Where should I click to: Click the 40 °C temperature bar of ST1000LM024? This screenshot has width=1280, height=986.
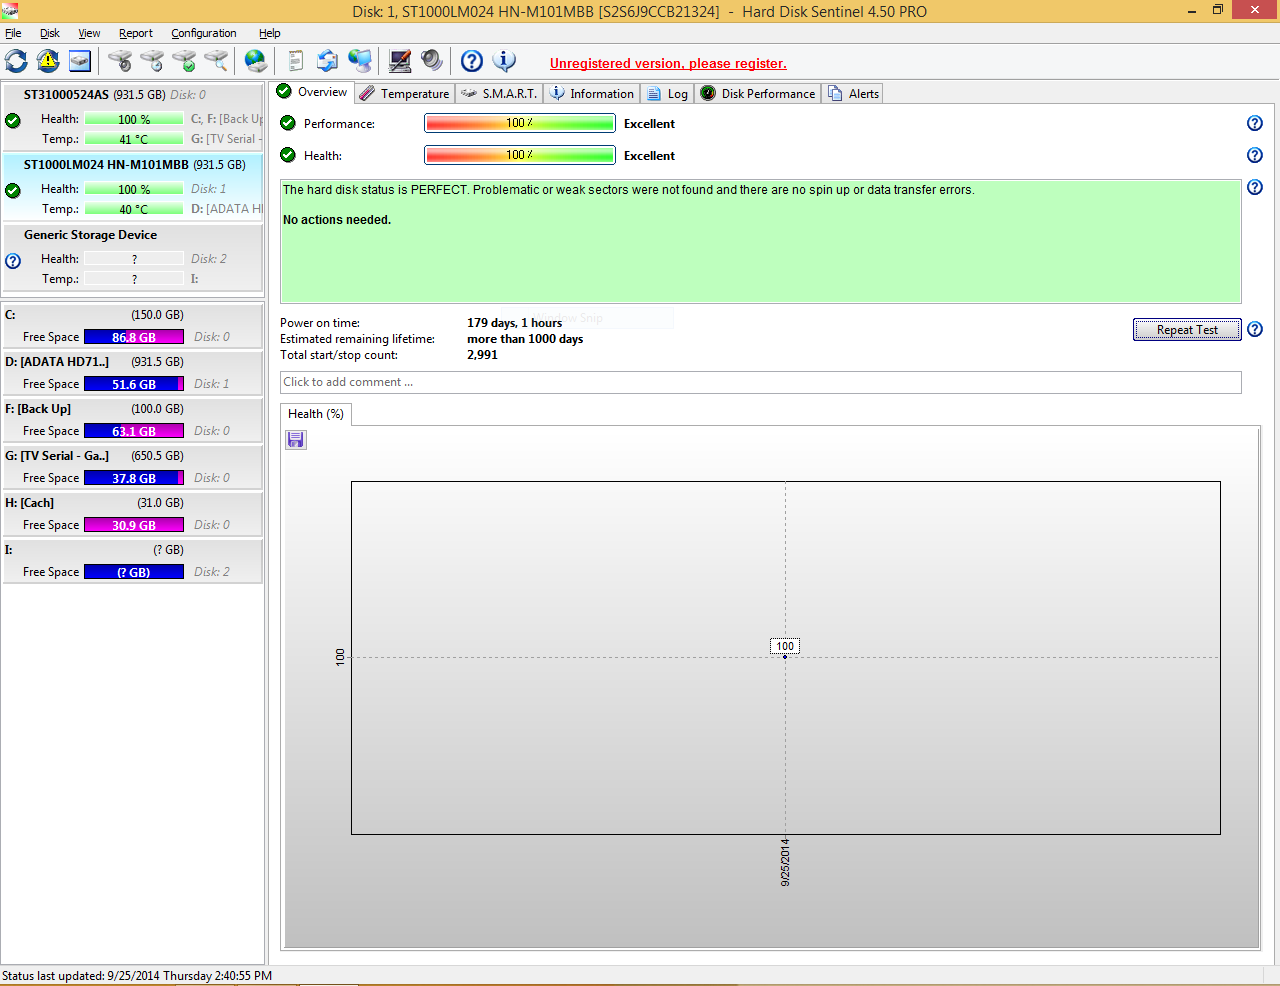point(134,209)
